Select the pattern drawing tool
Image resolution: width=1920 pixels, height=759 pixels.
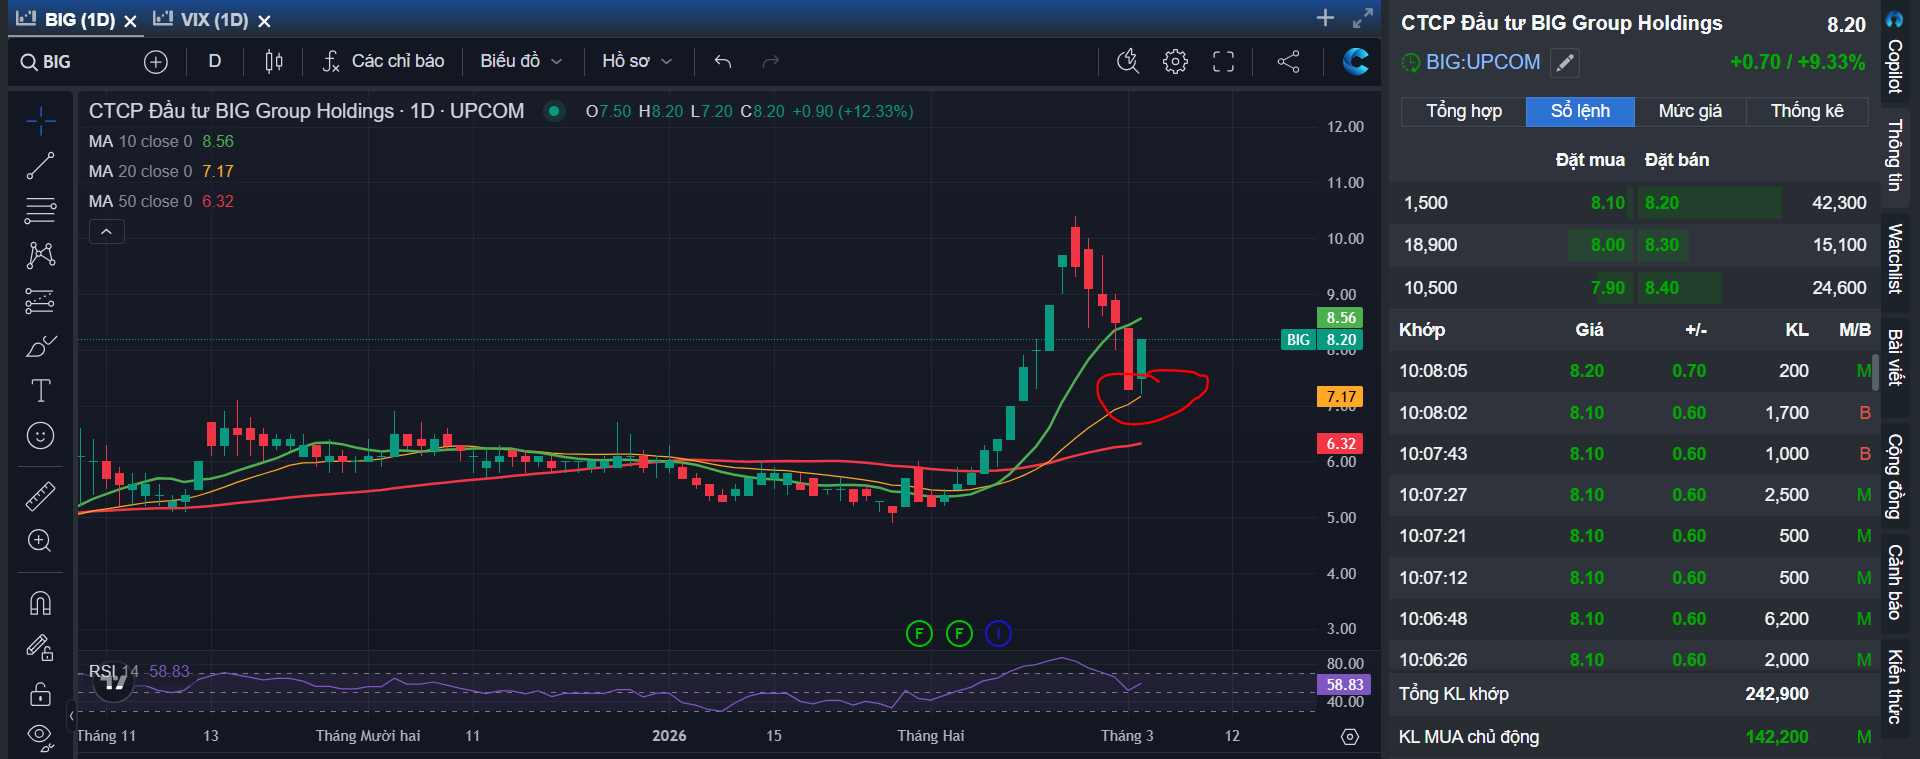(41, 255)
